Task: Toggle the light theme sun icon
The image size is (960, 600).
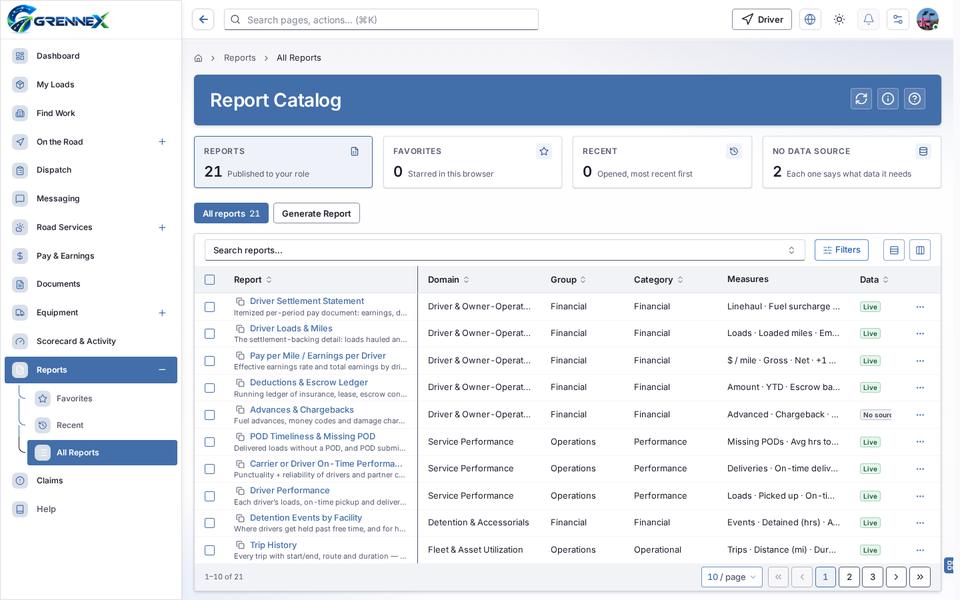Action: tap(839, 20)
